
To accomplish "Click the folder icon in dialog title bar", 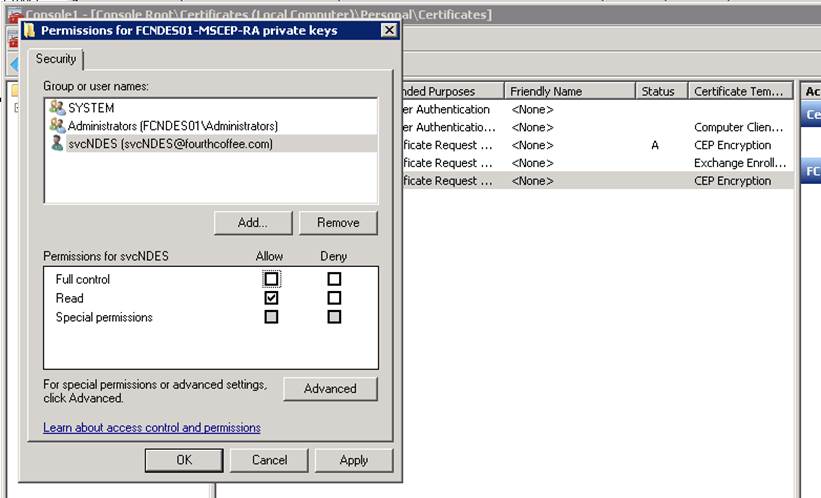I will [30, 31].
